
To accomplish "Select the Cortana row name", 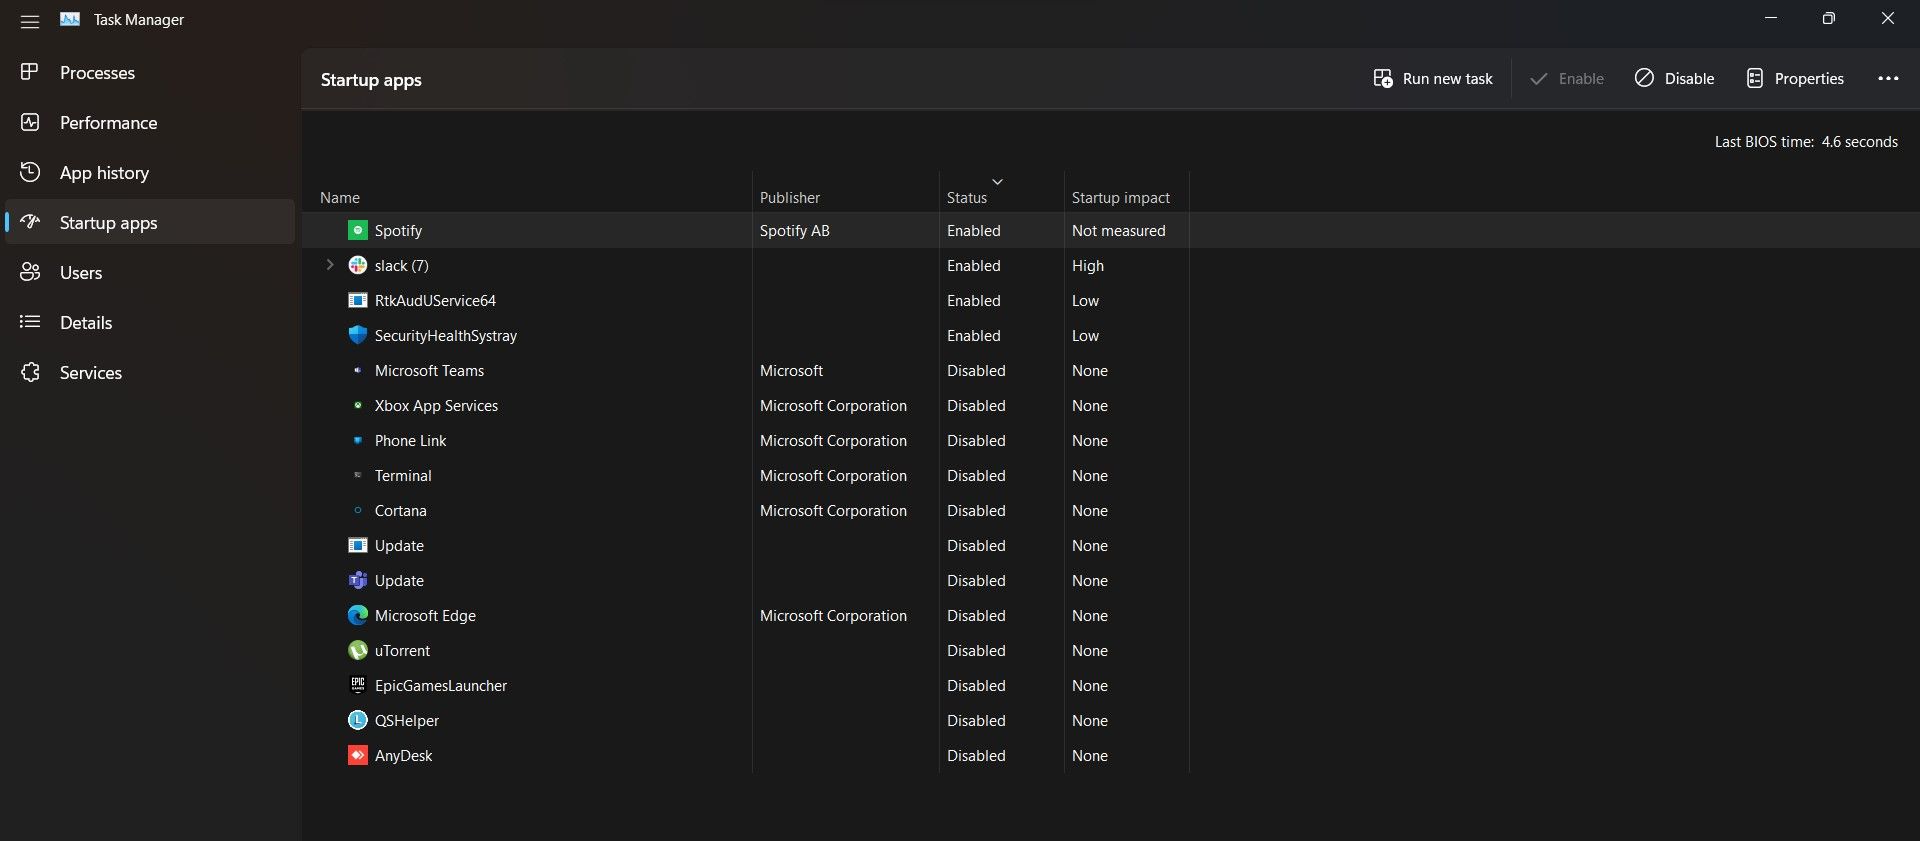I will (x=400, y=510).
